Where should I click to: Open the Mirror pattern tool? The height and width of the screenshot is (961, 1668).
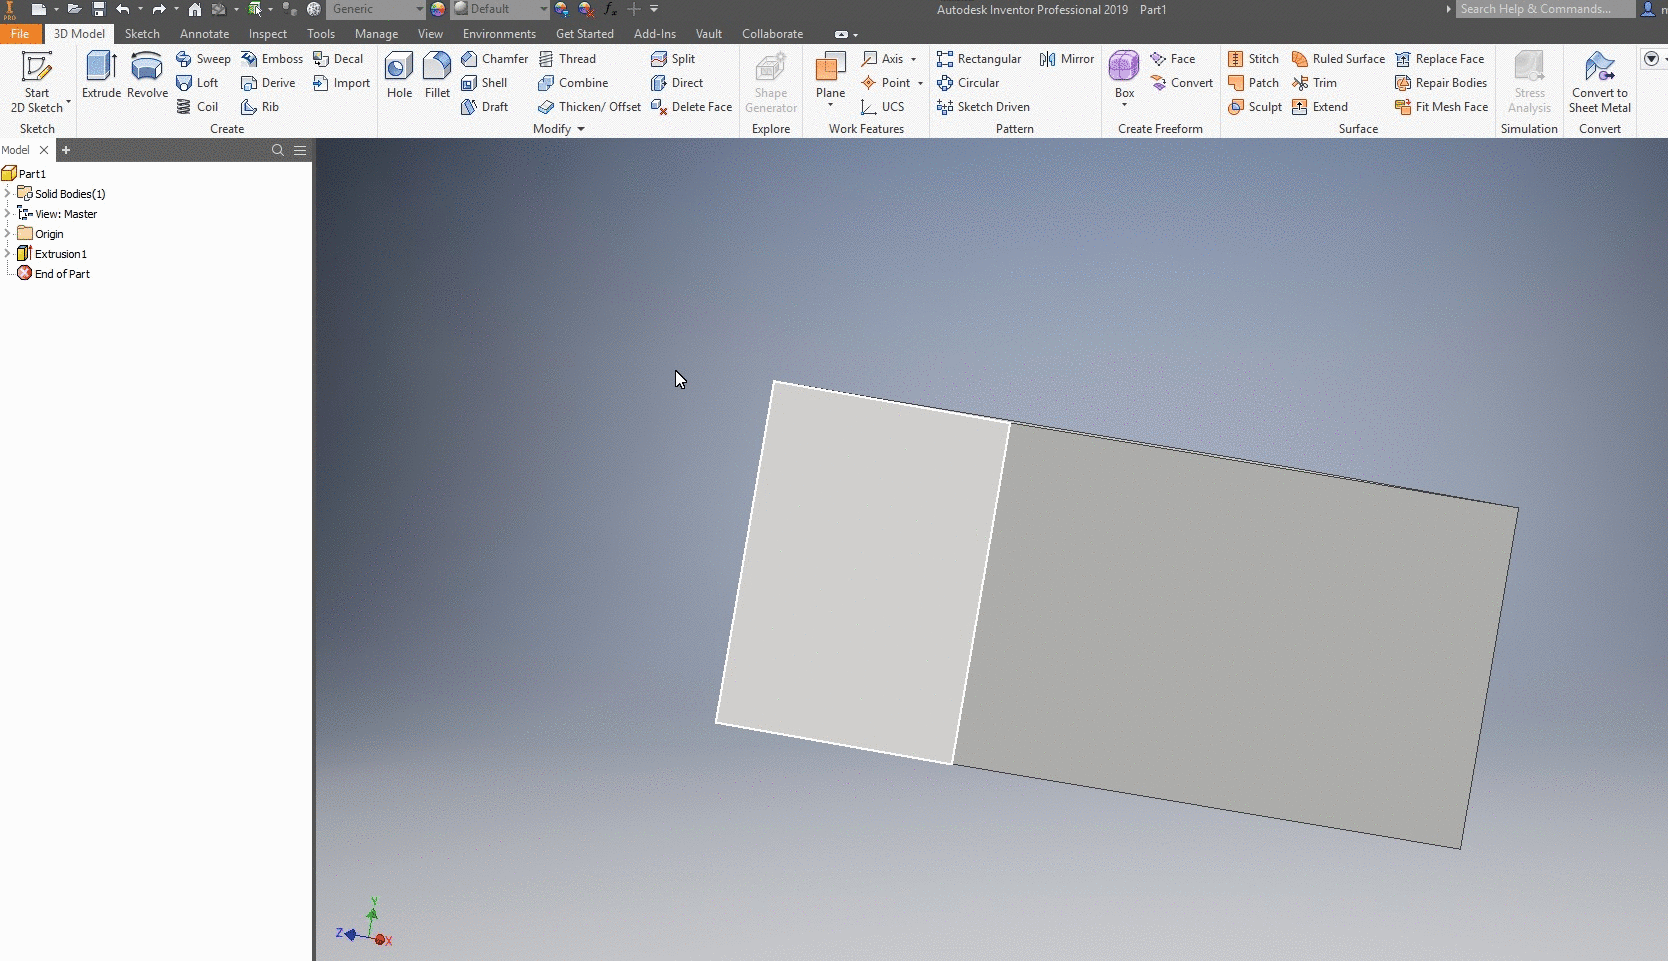(x=1066, y=59)
